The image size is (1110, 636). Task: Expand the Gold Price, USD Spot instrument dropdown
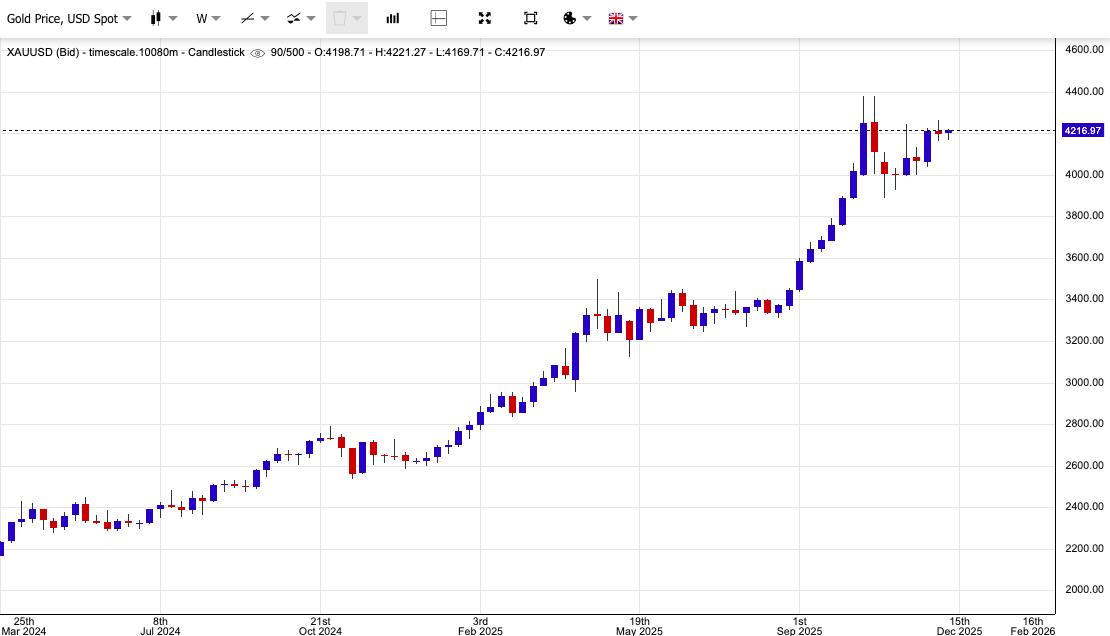click(x=69, y=18)
